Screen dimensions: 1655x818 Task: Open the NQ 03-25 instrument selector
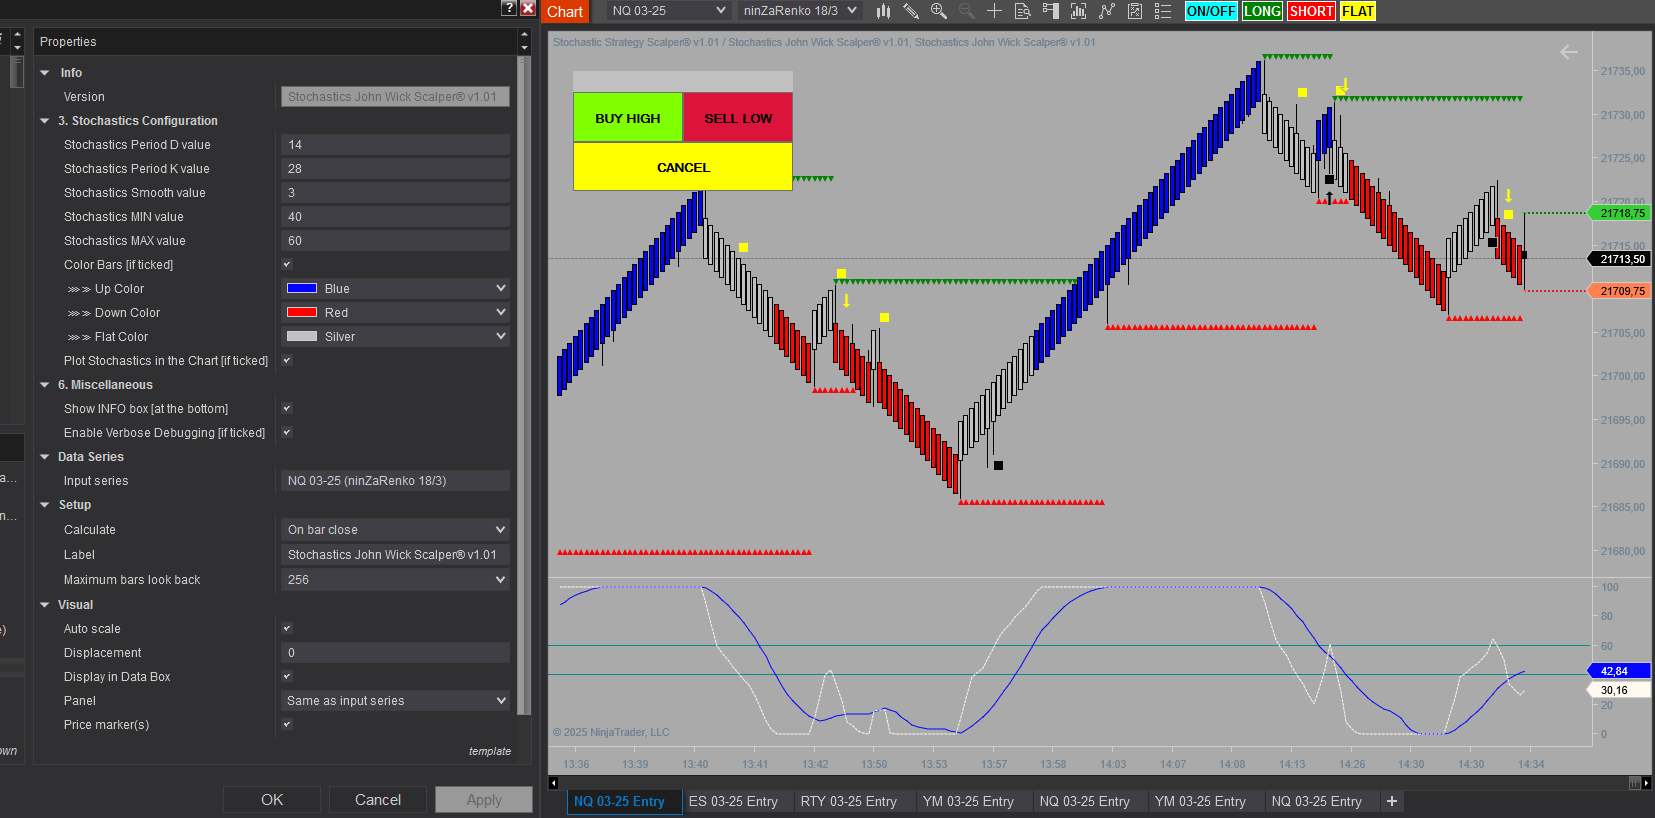[x=668, y=11]
